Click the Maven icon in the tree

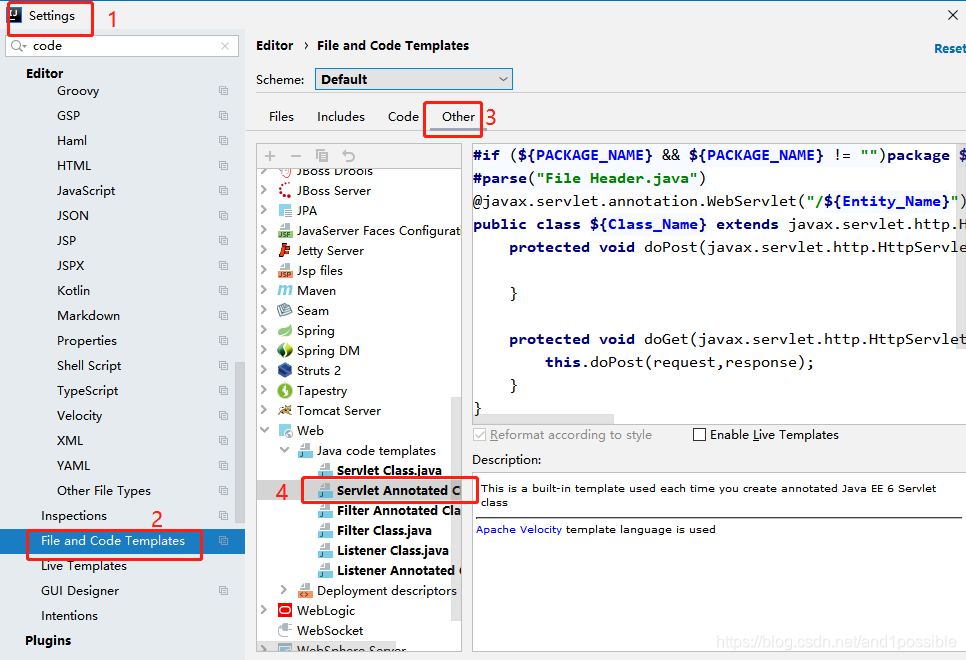[285, 290]
